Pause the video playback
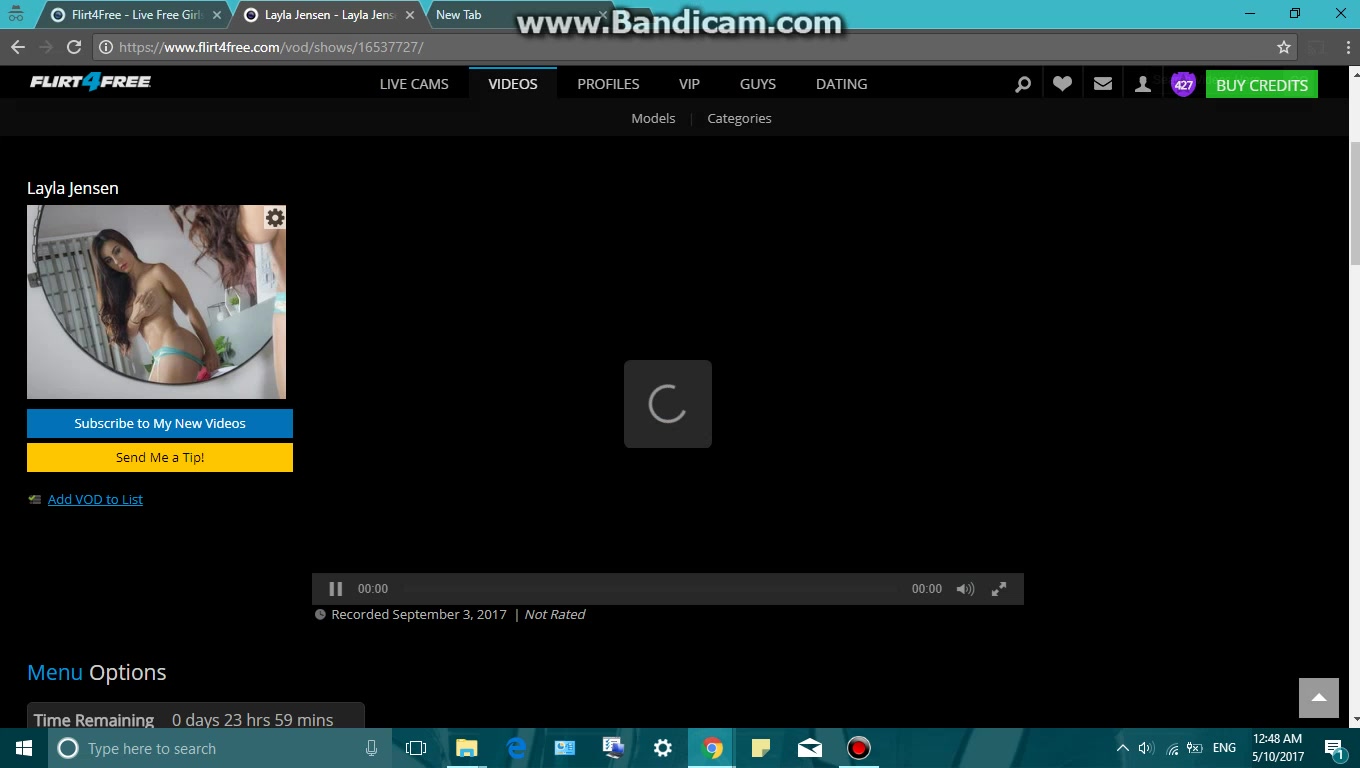Viewport: 1360px width, 768px height. click(x=336, y=589)
